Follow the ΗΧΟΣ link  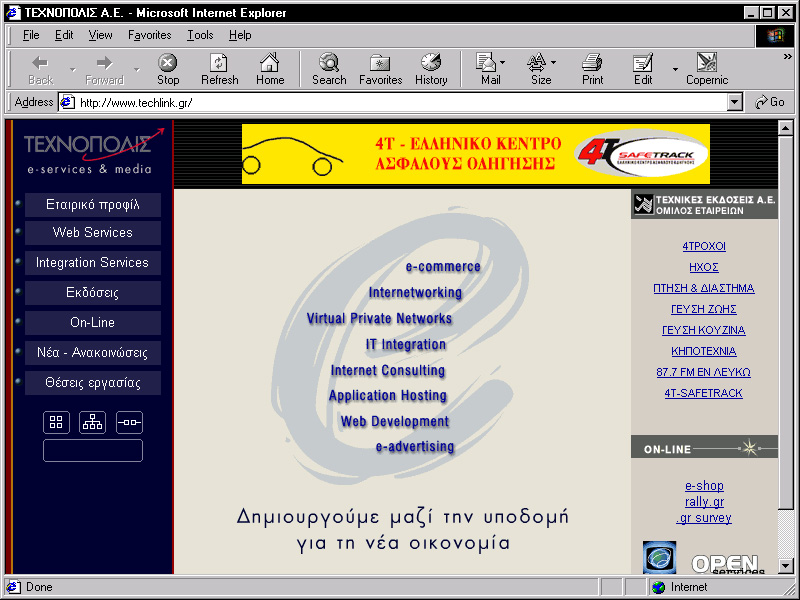(704, 267)
